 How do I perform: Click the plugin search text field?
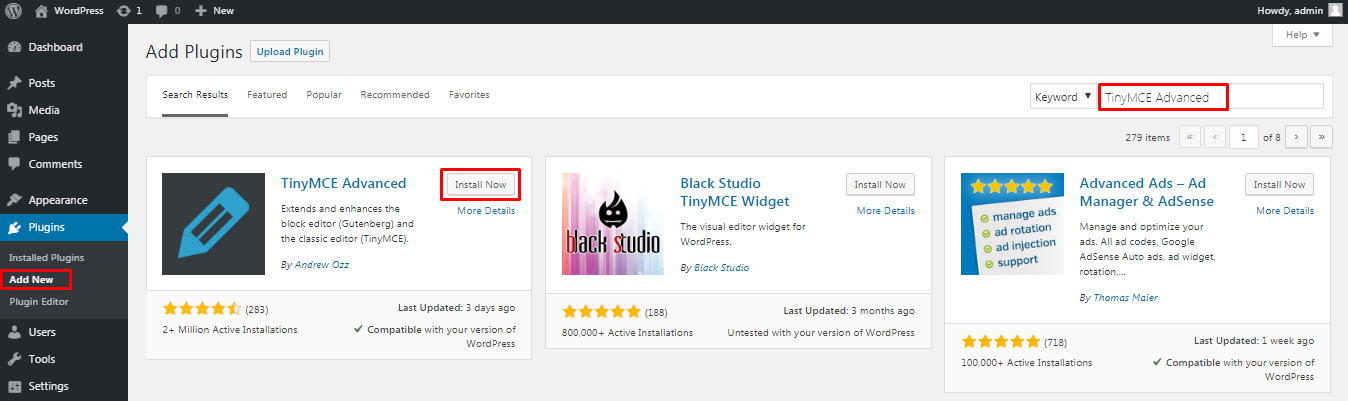click(x=1211, y=97)
